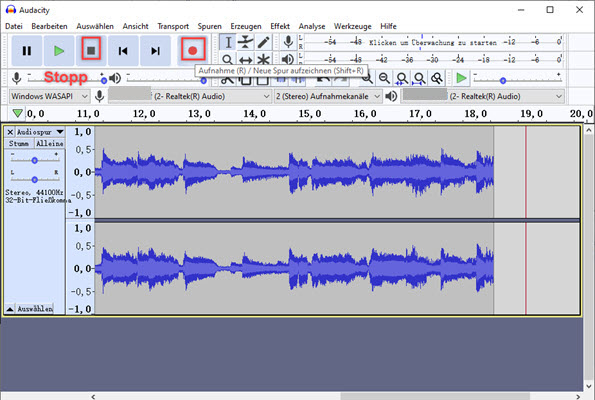595x400 pixels.
Task: Open the Auswählen menu in menu bar
Action: 95,26
